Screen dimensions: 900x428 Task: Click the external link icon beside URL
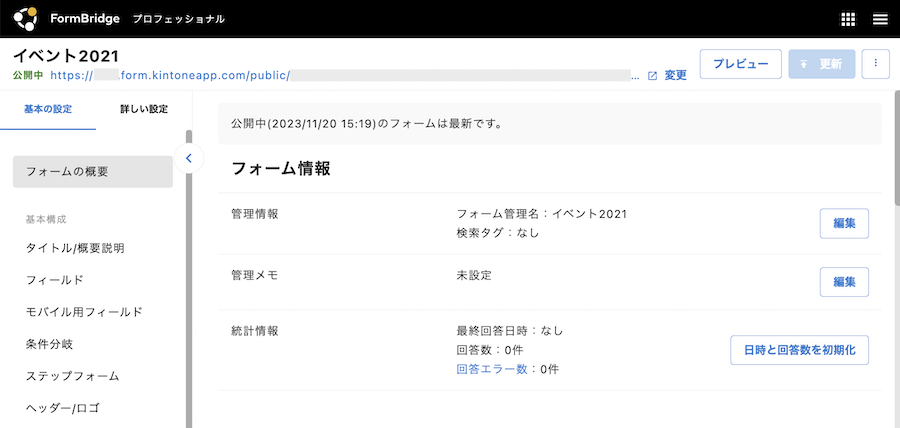[653, 75]
